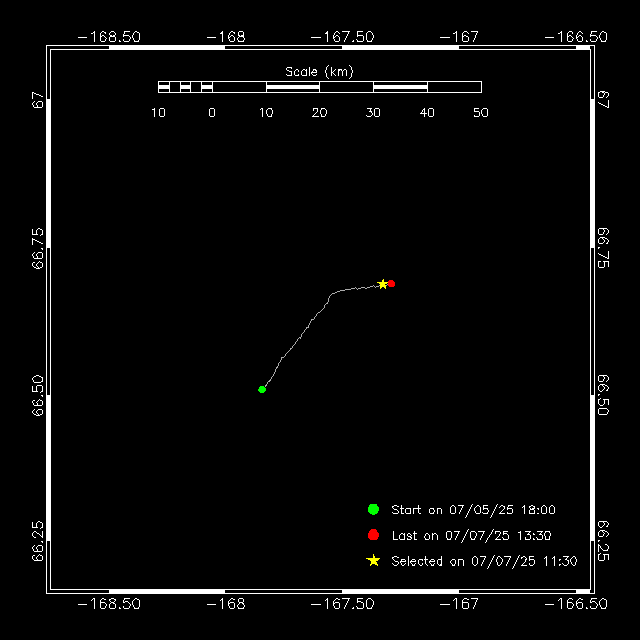Viewport: 640px width, 640px height.
Task: Click the 'Scale (km)' title
Action: [x=319, y=71]
